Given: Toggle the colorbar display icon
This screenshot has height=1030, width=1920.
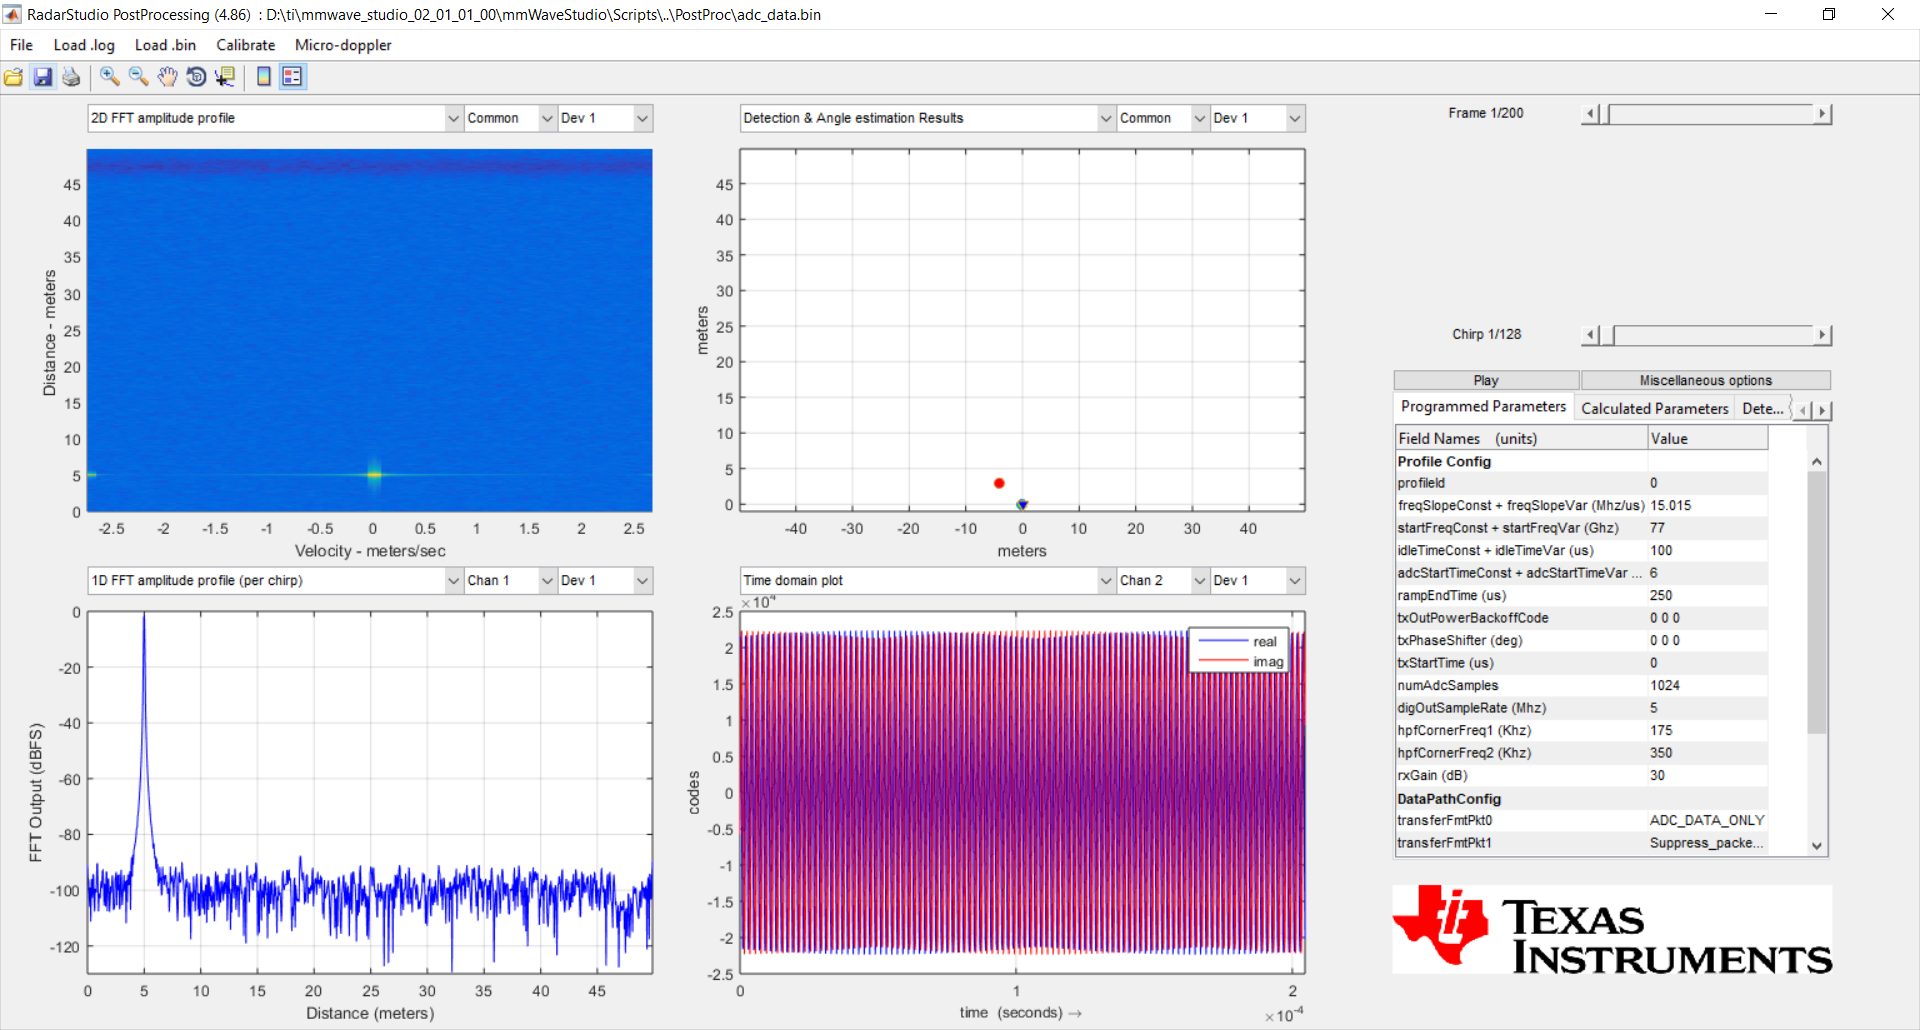Looking at the screenshot, I should point(263,77).
